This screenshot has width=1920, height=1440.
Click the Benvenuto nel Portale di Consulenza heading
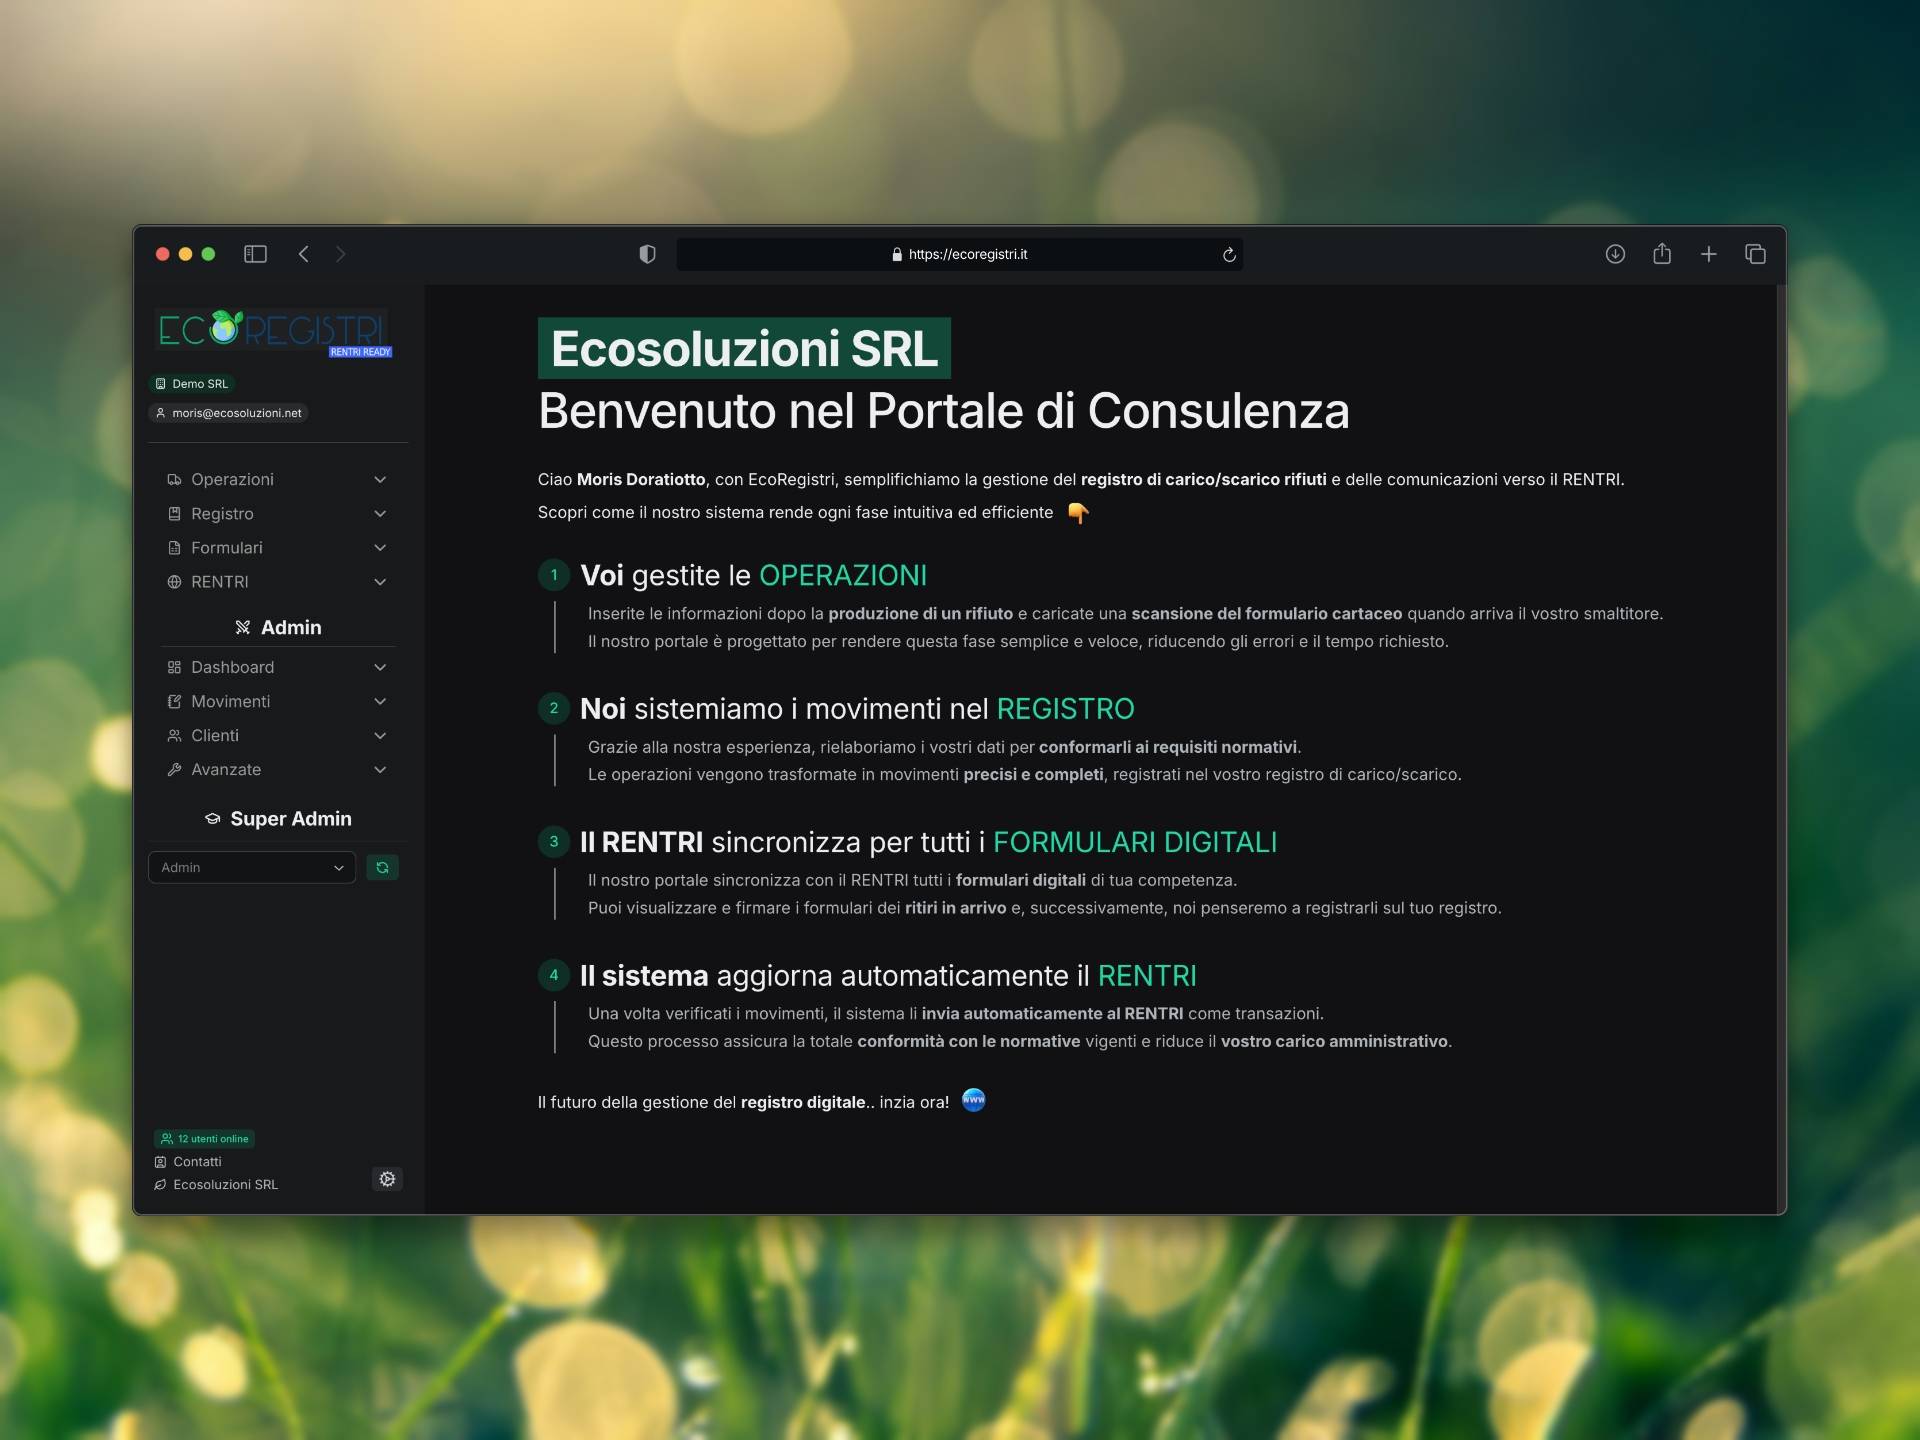click(x=944, y=411)
